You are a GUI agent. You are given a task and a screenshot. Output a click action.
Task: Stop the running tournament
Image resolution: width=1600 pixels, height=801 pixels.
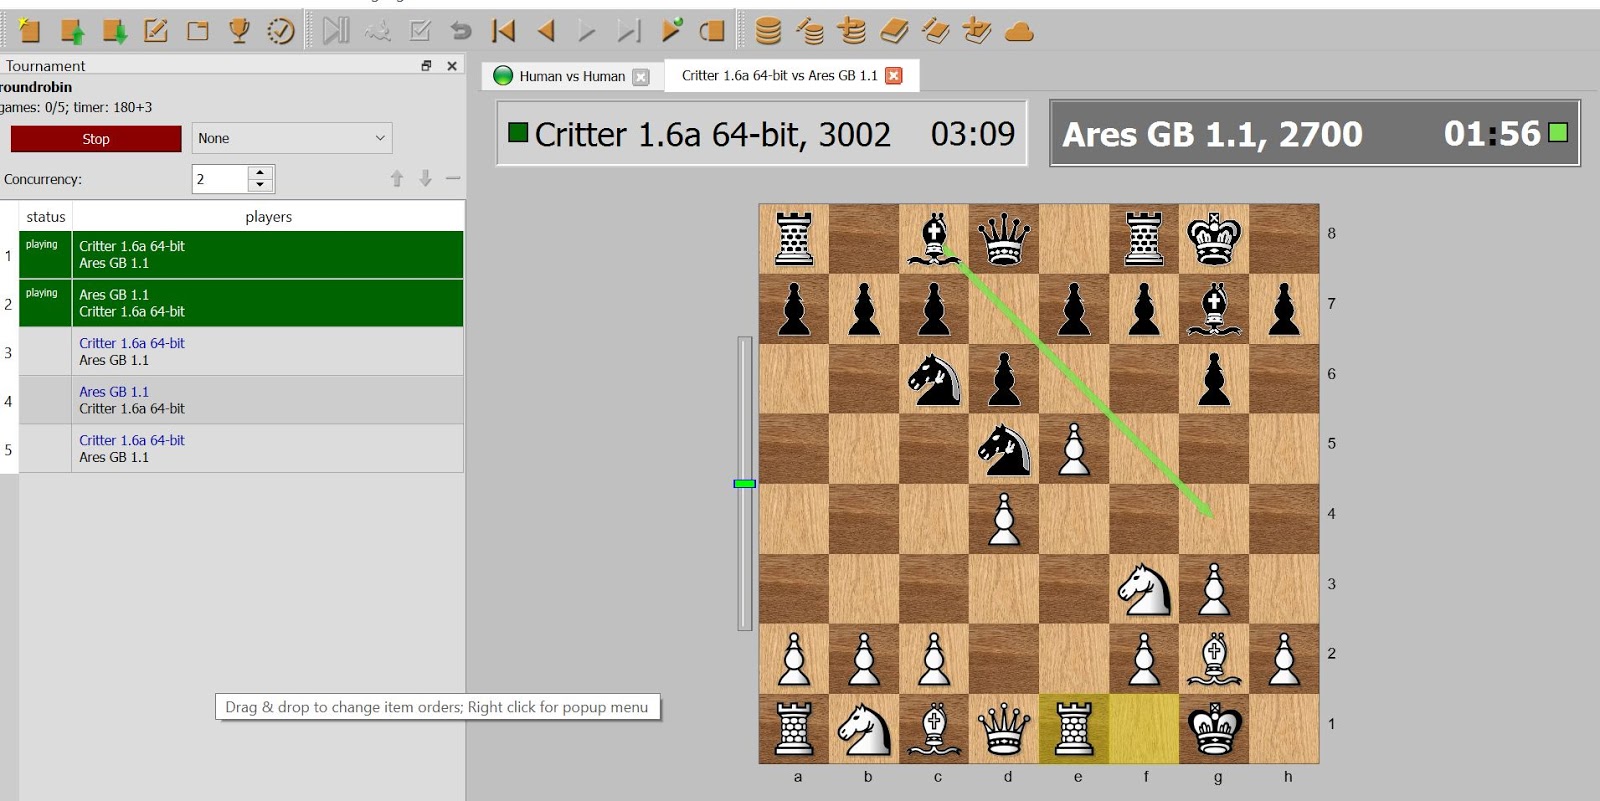[96, 139]
